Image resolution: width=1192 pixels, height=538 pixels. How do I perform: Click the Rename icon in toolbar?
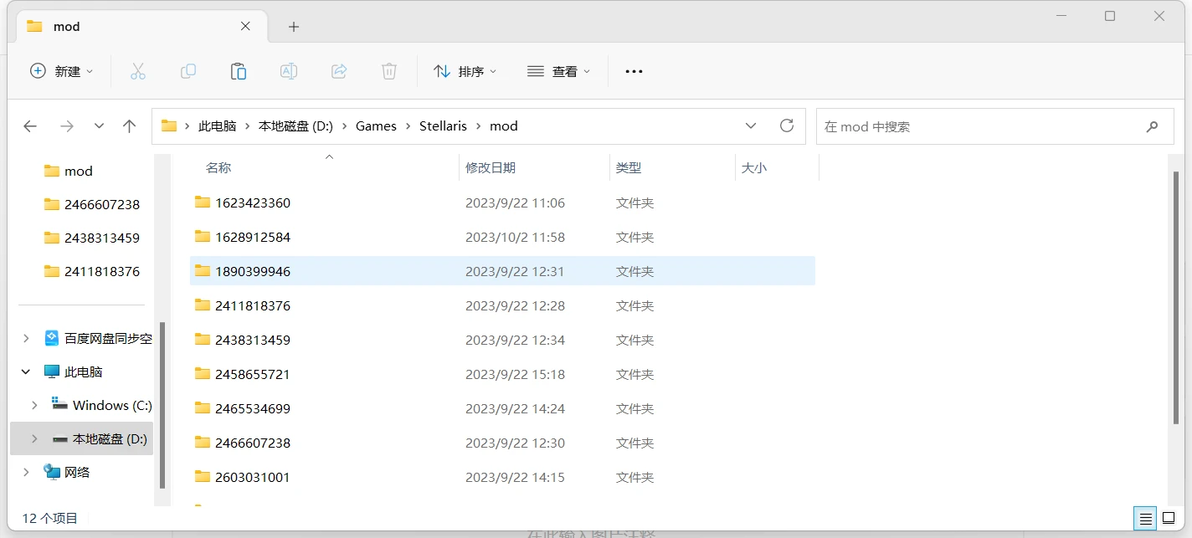click(x=288, y=71)
